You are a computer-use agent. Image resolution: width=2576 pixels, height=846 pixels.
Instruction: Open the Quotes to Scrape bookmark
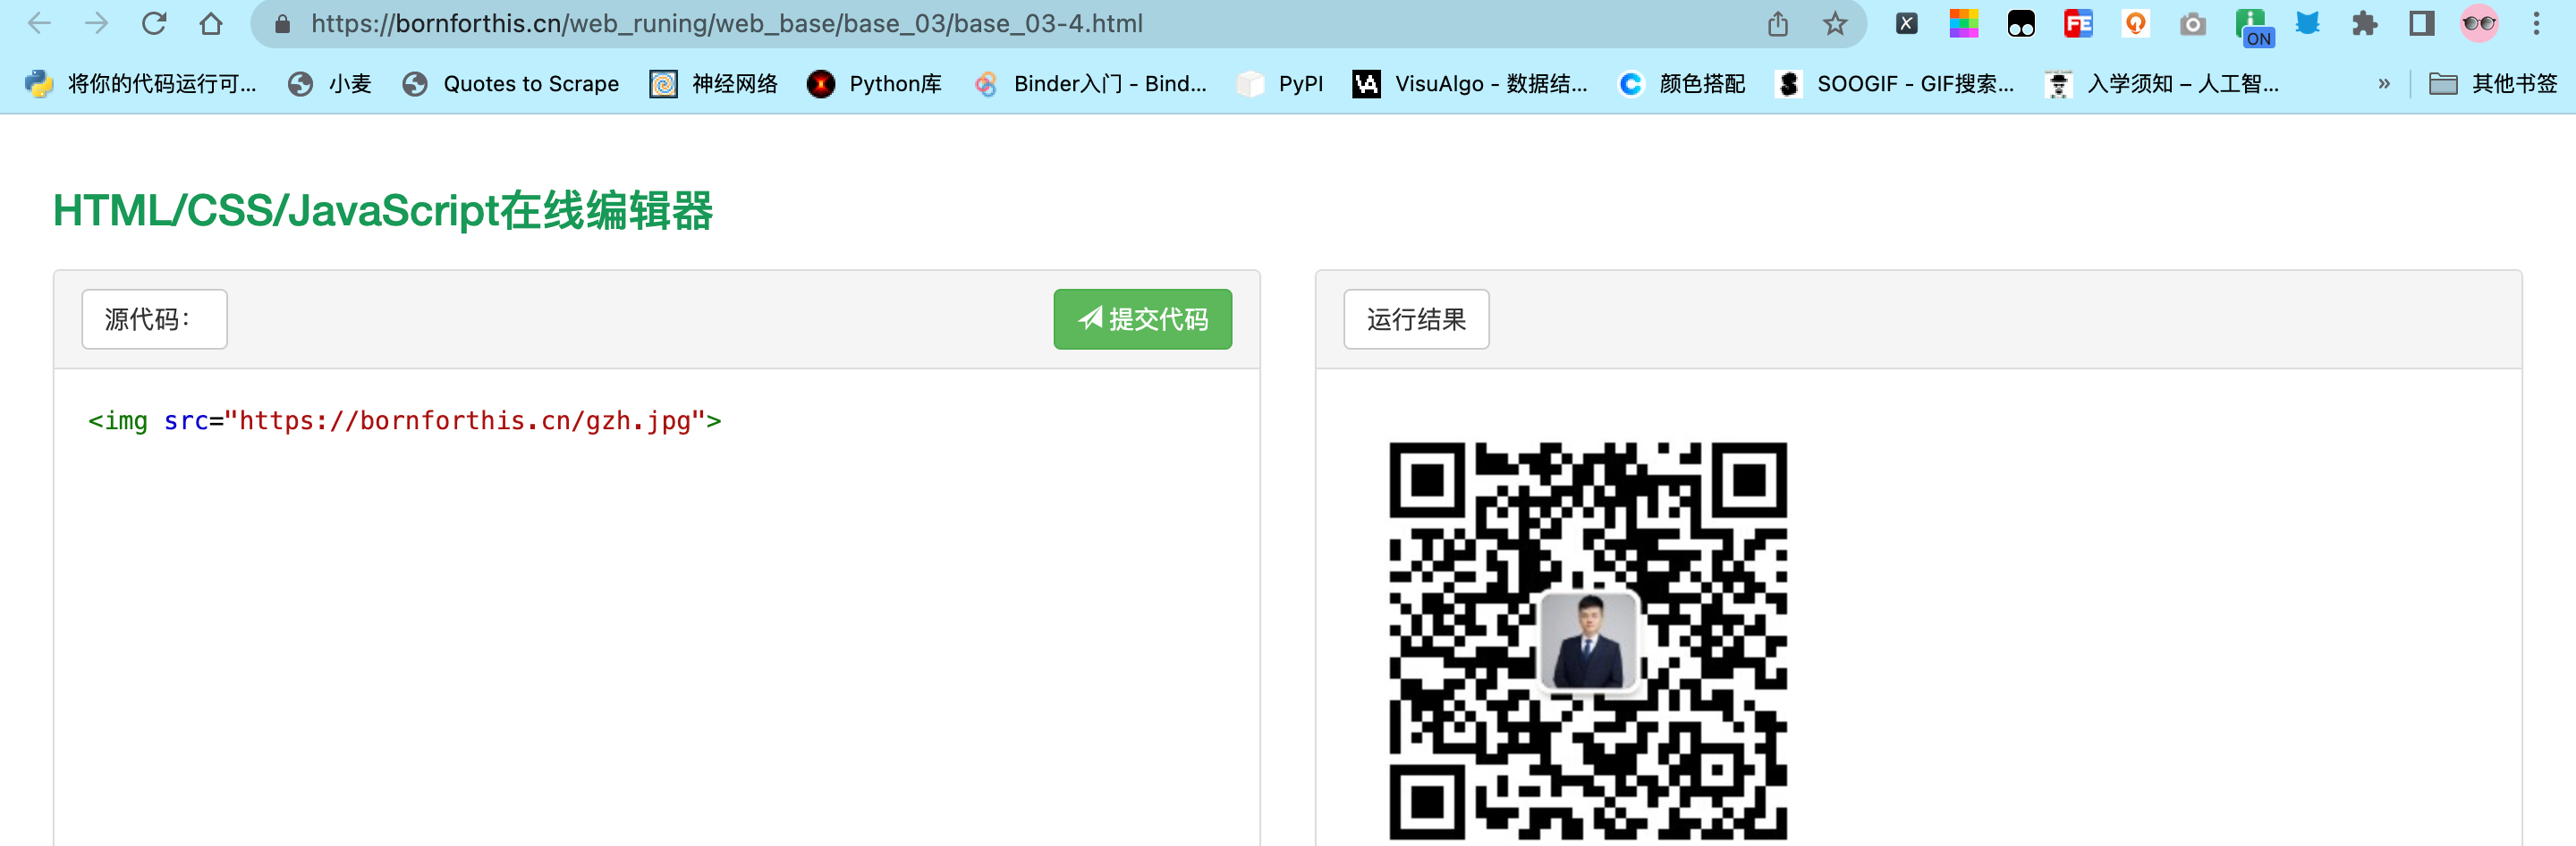pyautogui.click(x=510, y=84)
